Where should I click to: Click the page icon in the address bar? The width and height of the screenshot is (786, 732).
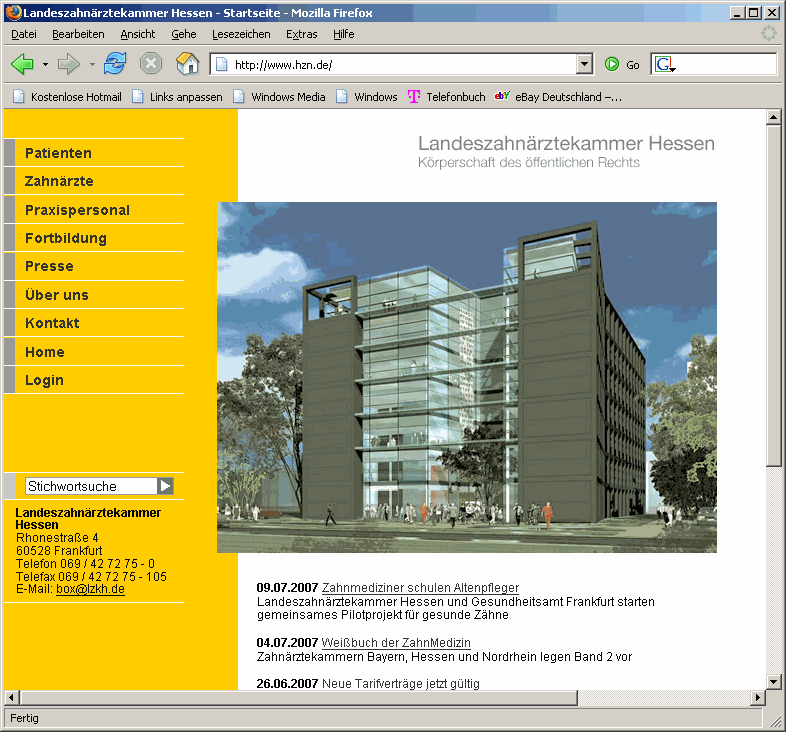pos(222,65)
